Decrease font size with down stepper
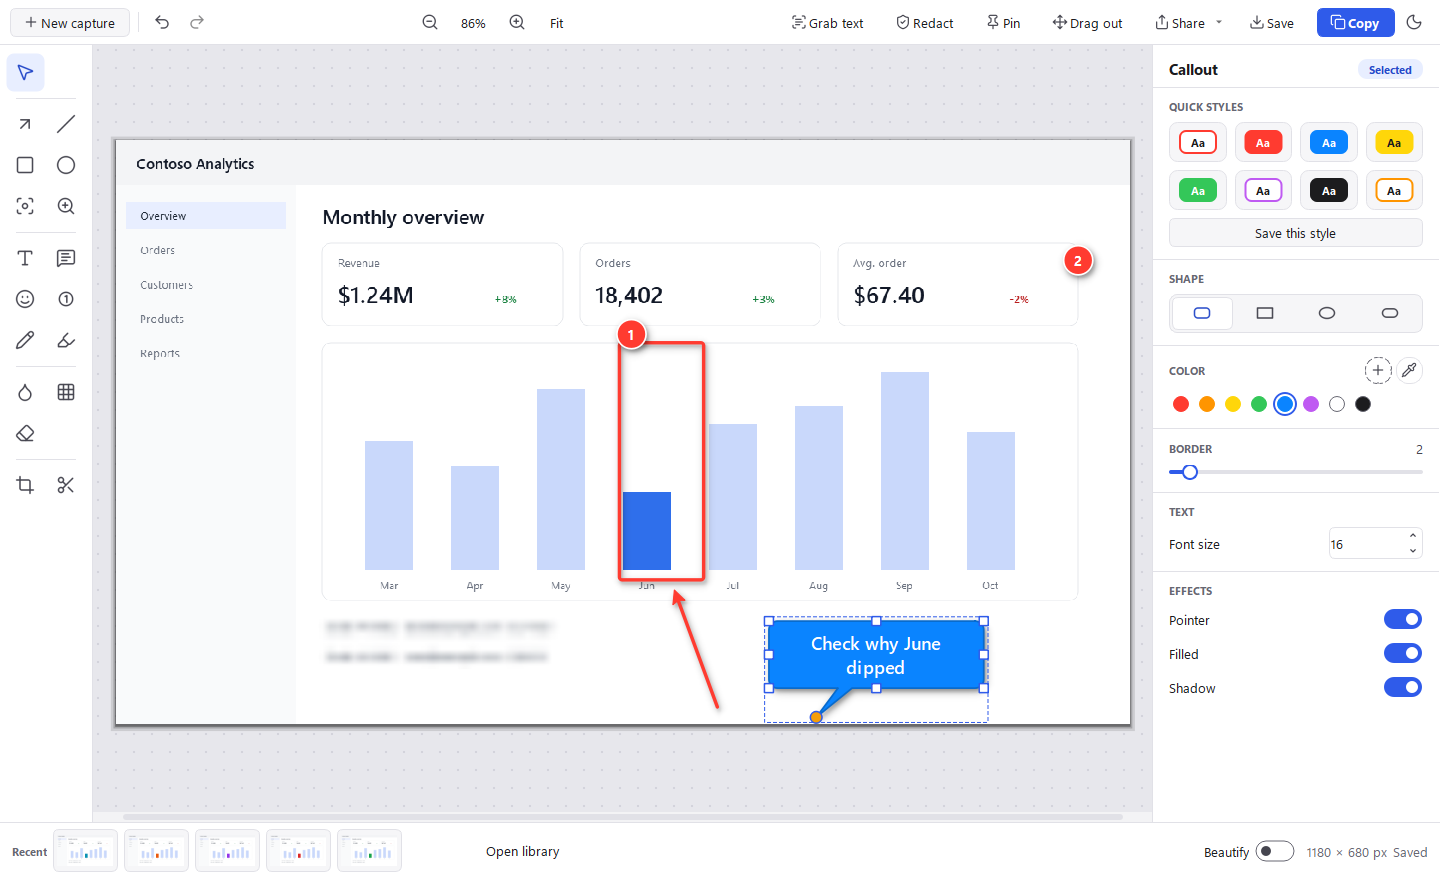The height and width of the screenshot is (880, 1440). coord(1413,551)
